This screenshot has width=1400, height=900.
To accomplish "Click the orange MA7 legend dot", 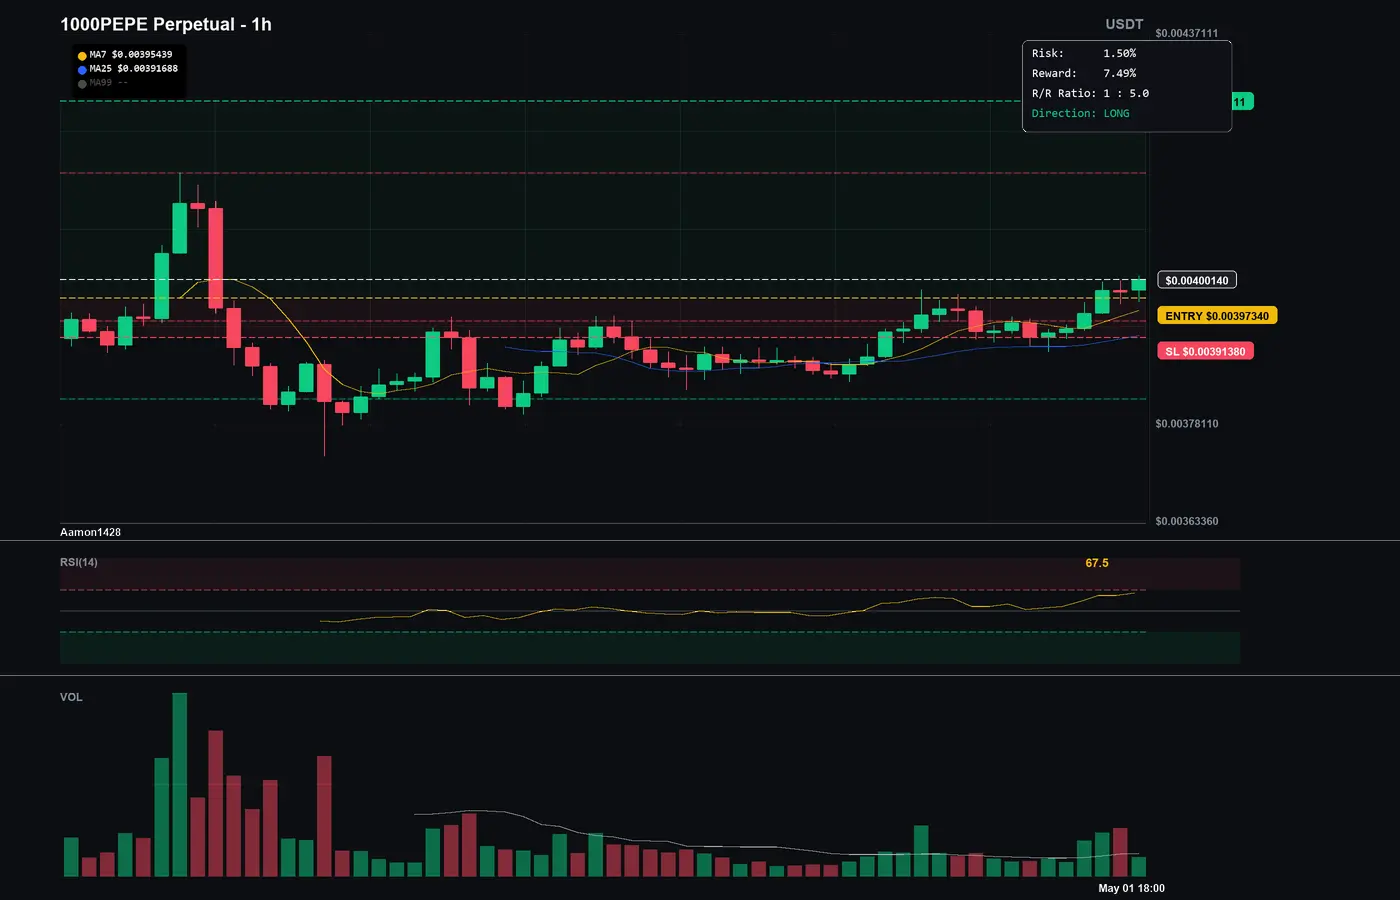I will point(82,56).
